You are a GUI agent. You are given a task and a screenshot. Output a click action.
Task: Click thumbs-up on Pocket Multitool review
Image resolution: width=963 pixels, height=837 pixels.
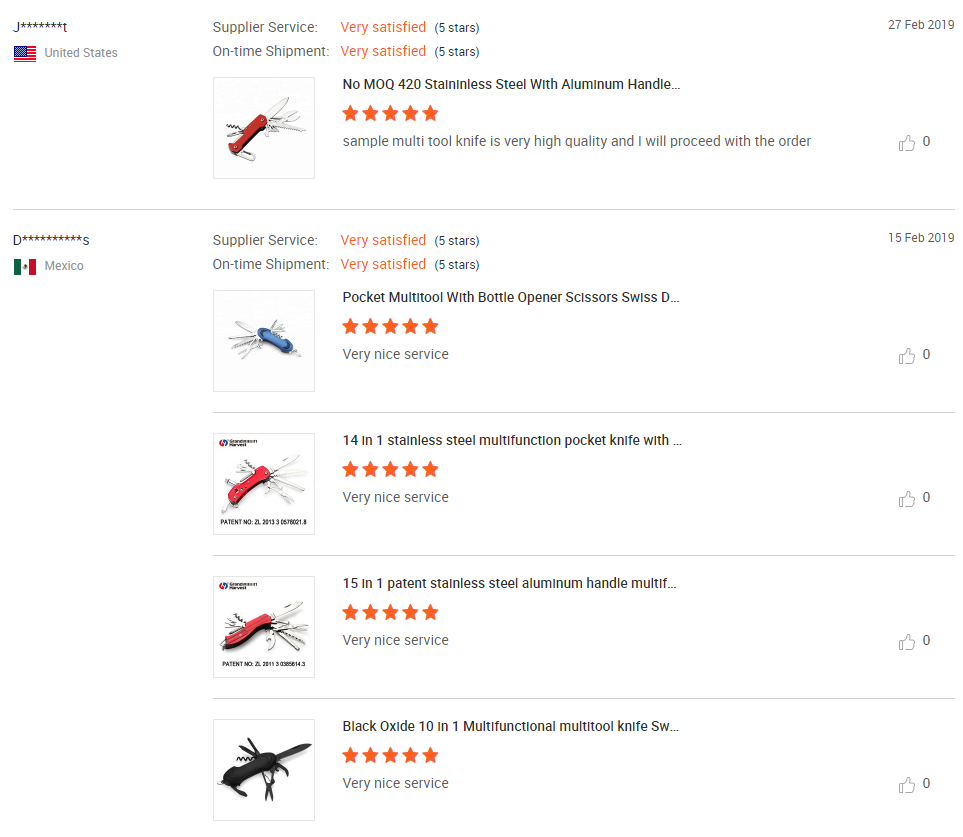[907, 356]
